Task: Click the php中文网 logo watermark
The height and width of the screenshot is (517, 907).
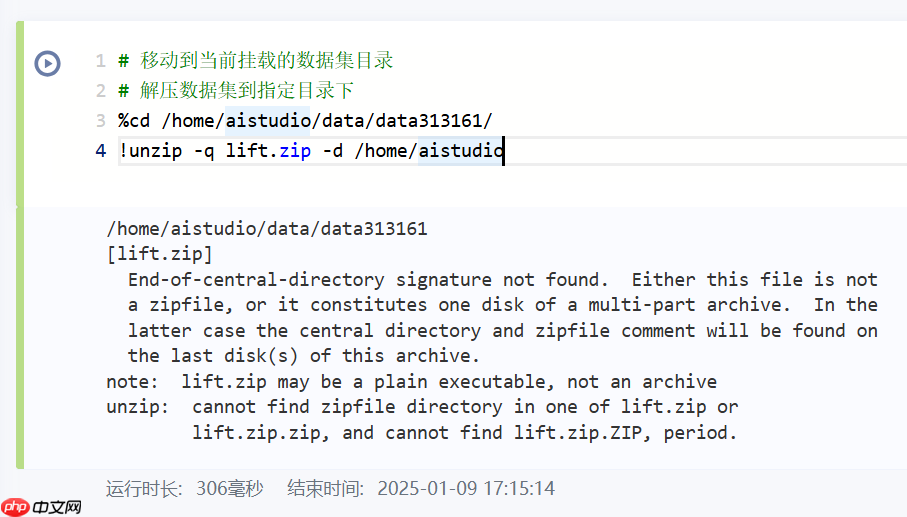Action: 42,507
